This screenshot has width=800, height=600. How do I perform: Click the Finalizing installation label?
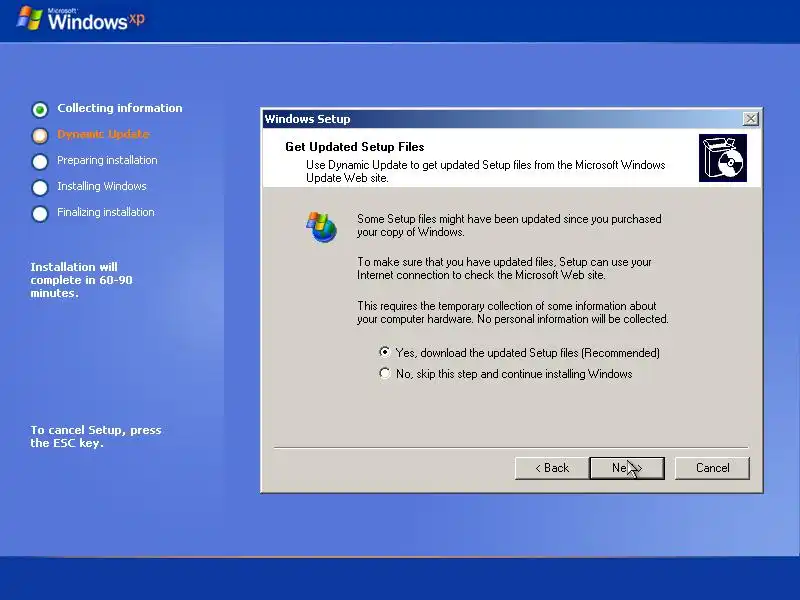(106, 212)
